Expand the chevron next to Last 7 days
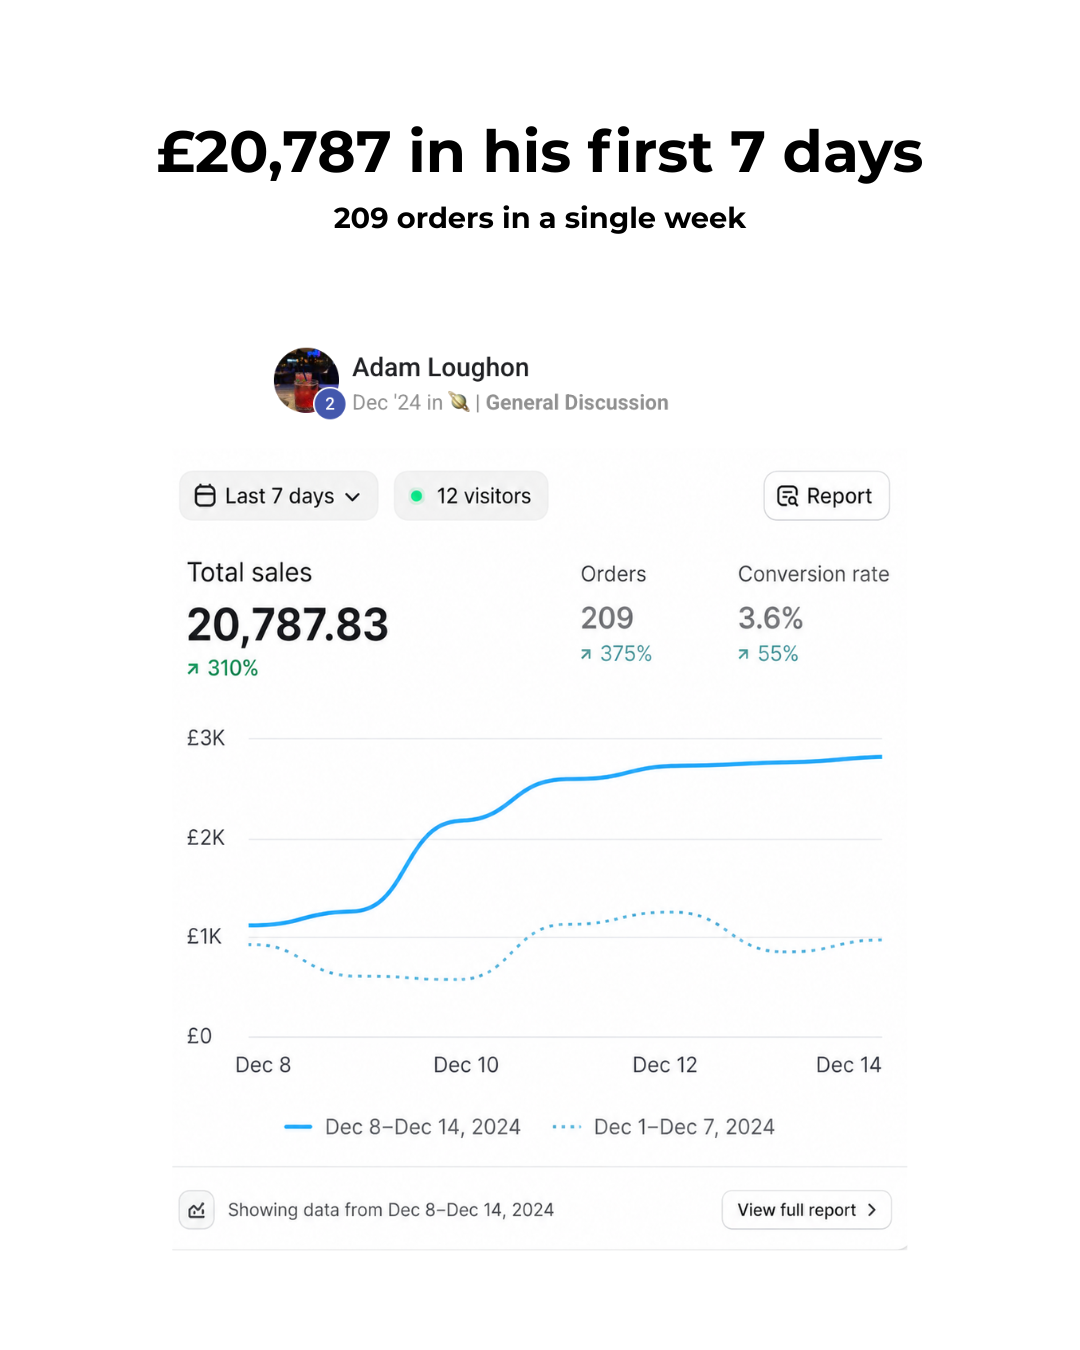The image size is (1080, 1350). pos(353,497)
